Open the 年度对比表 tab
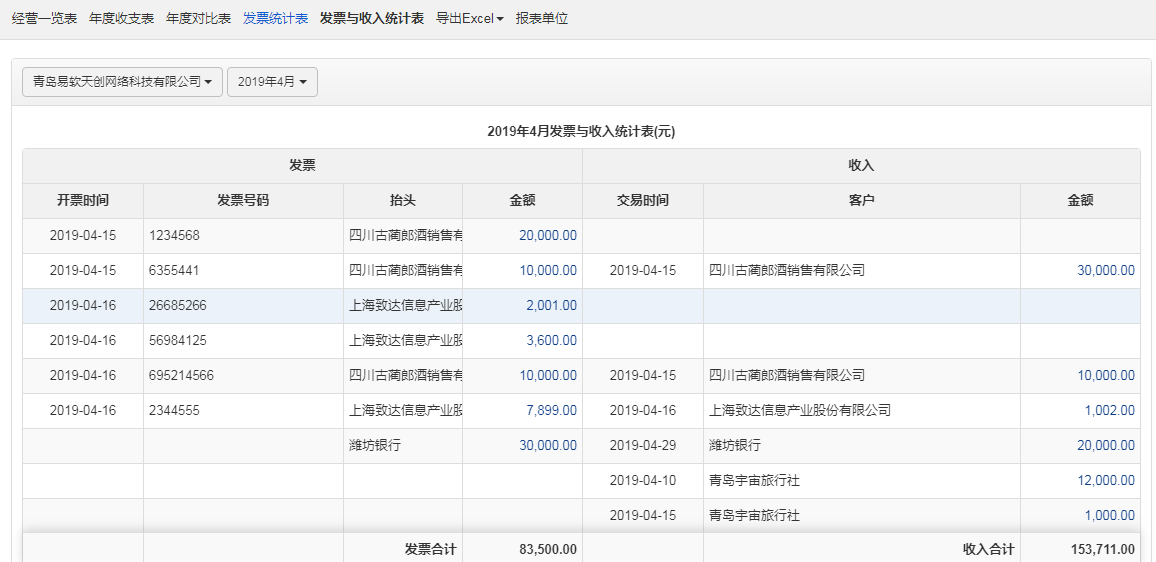Viewport: 1156px width, 562px height. [x=198, y=19]
